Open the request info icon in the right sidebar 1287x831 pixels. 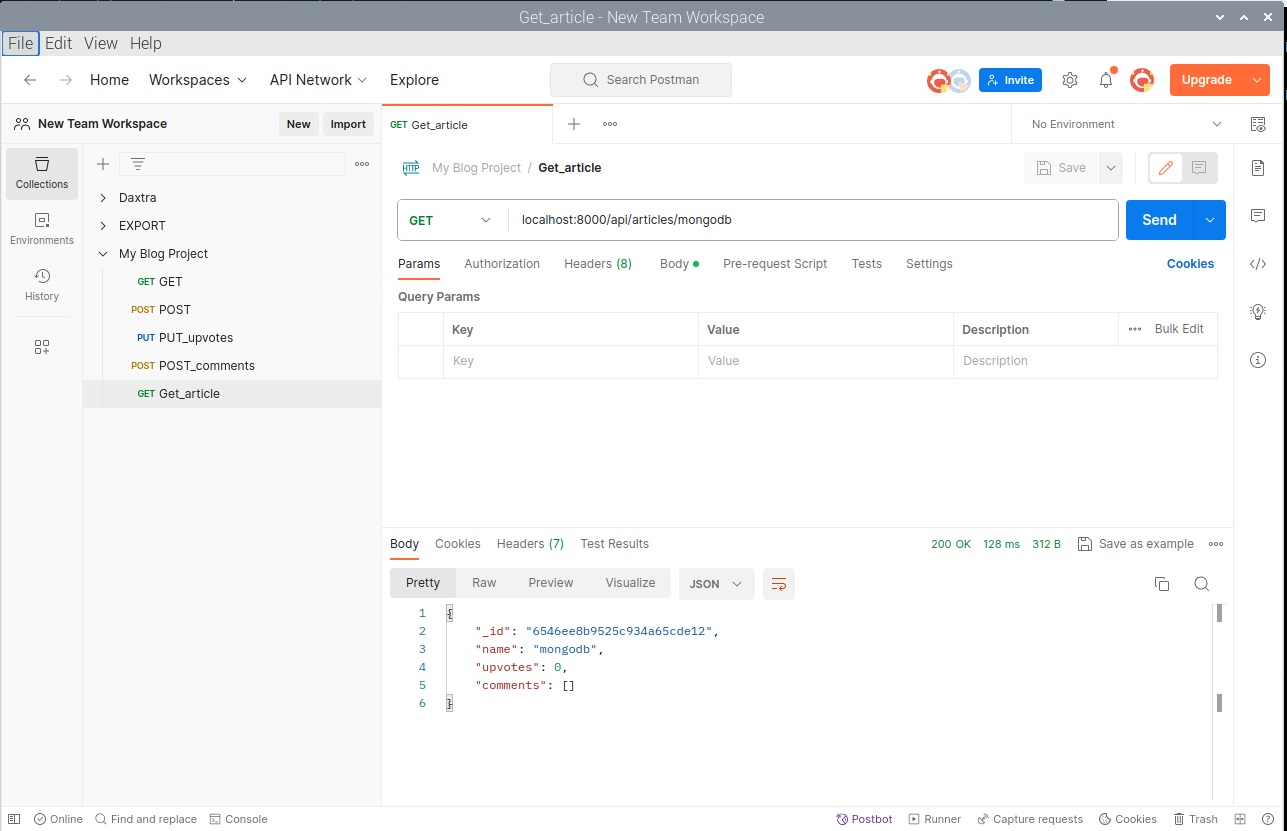pyautogui.click(x=1258, y=360)
